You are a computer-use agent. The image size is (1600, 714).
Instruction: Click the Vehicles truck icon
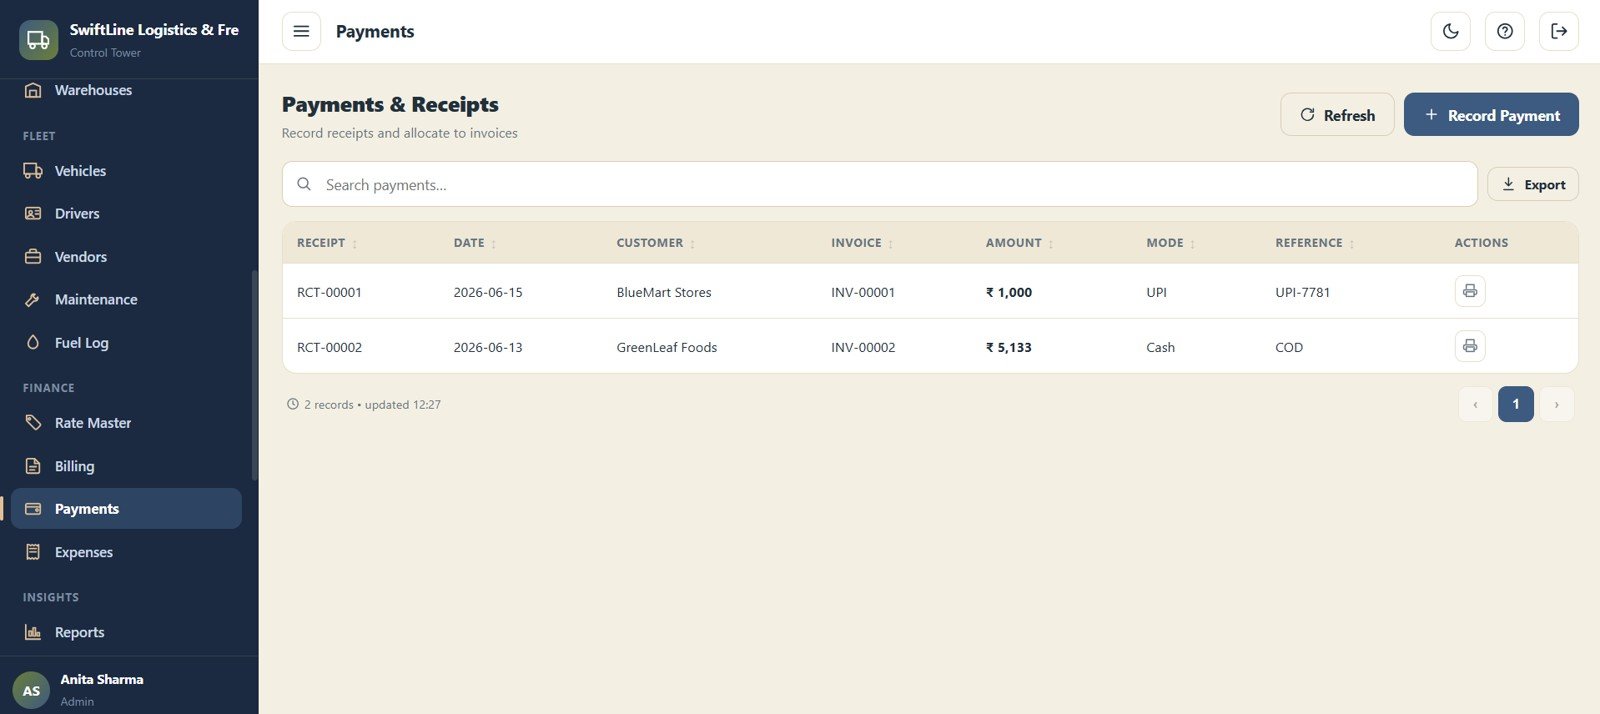[33, 171]
